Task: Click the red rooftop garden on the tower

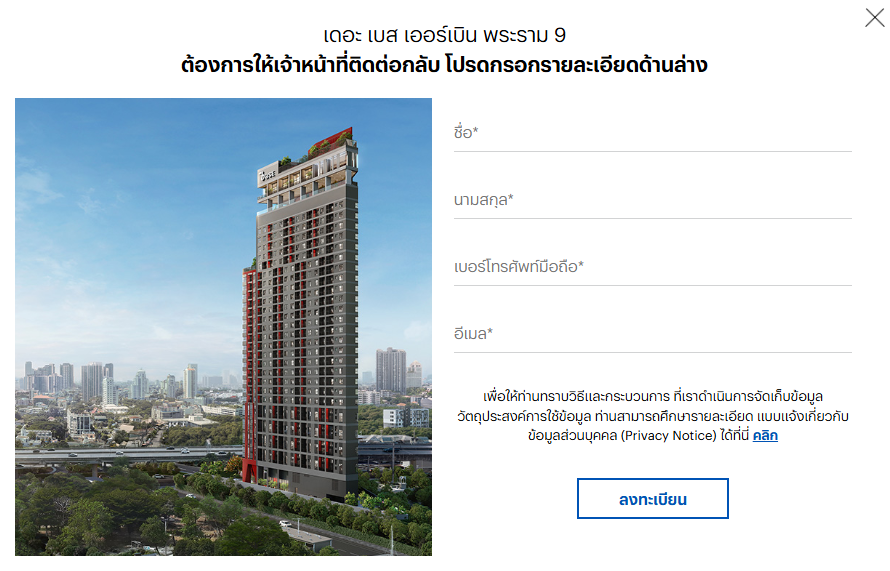Action: [x=331, y=142]
